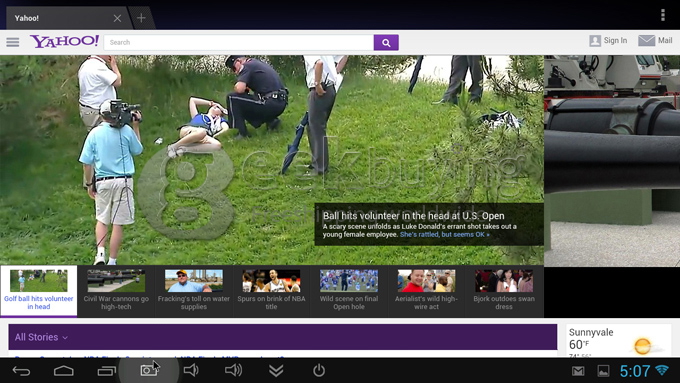The width and height of the screenshot is (680, 383).
Task: Select "Civil War cannons go high-tech" story
Action: point(116,291)
